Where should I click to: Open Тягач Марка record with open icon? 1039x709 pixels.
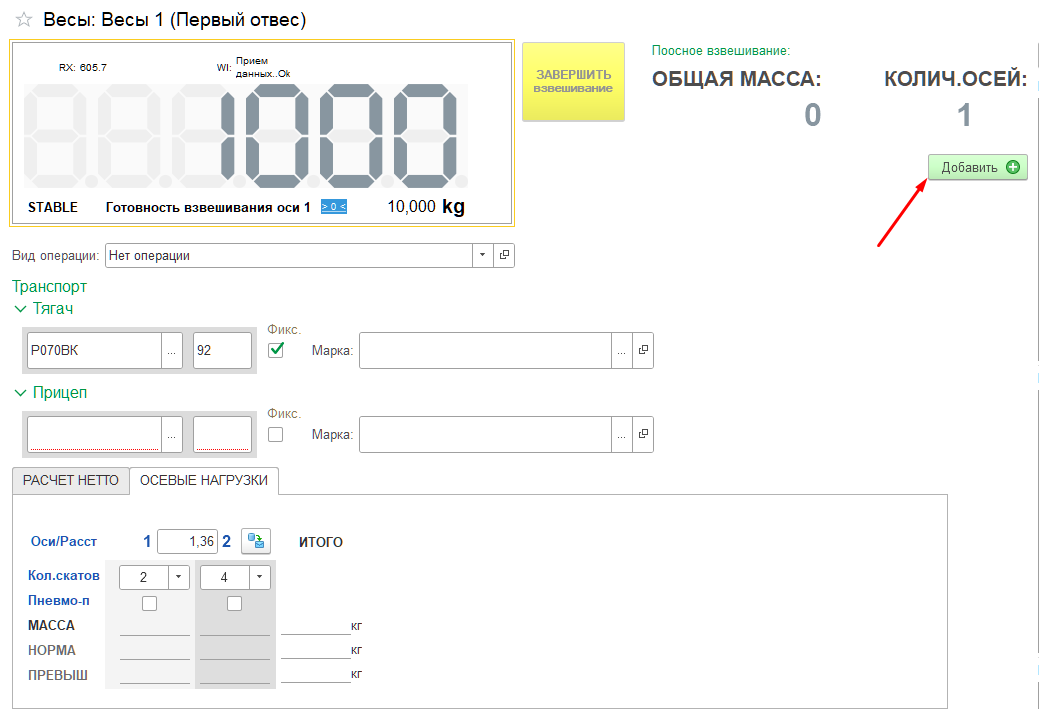pos(644,351)
